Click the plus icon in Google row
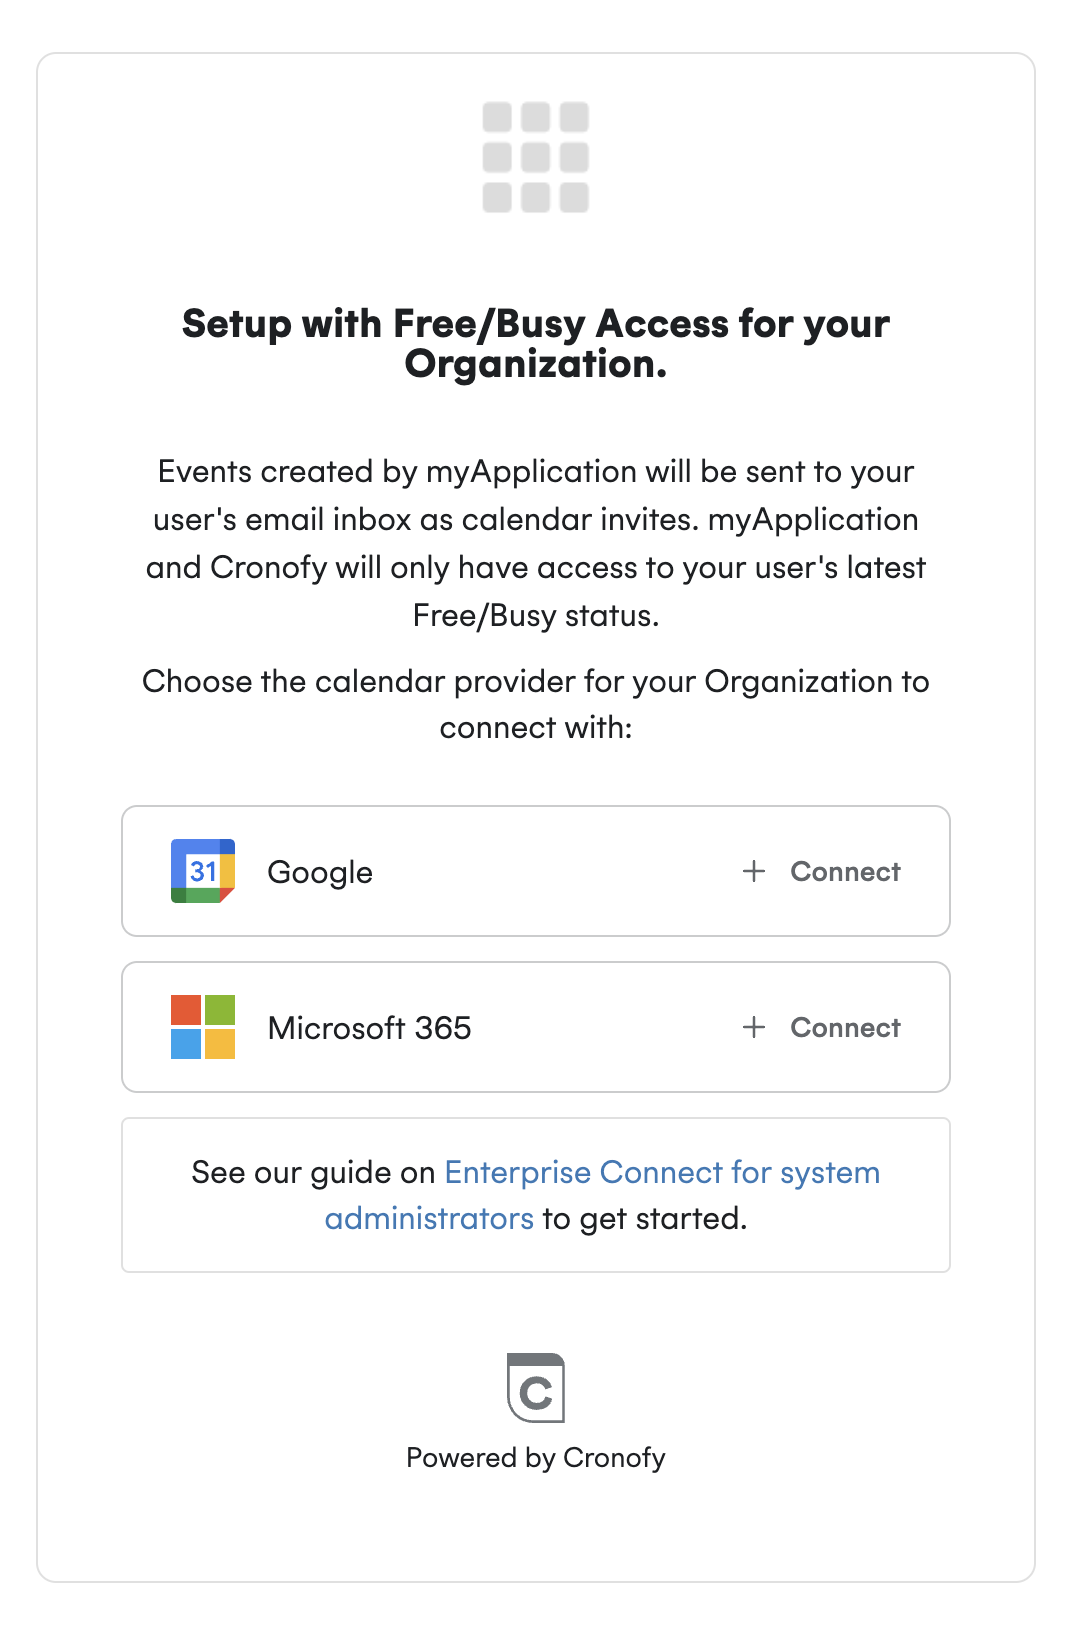This screenshot has height=1640, width=1076. click(x=754, y=871)
